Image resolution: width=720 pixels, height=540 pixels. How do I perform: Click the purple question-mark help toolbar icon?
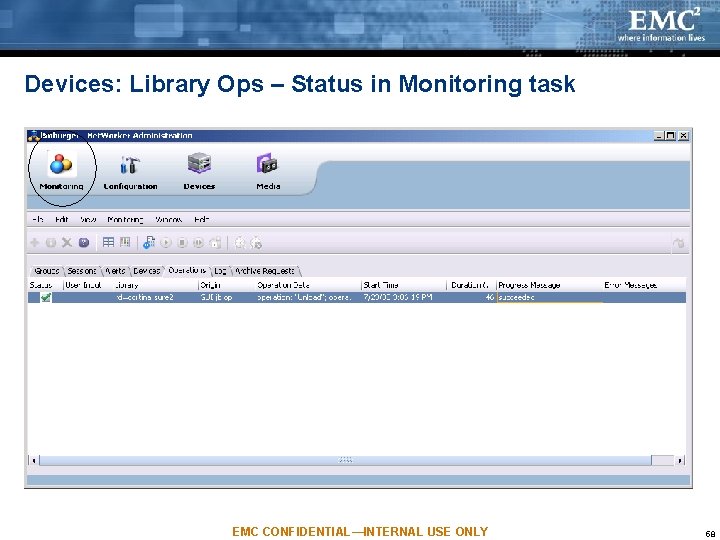click(84, 242)
